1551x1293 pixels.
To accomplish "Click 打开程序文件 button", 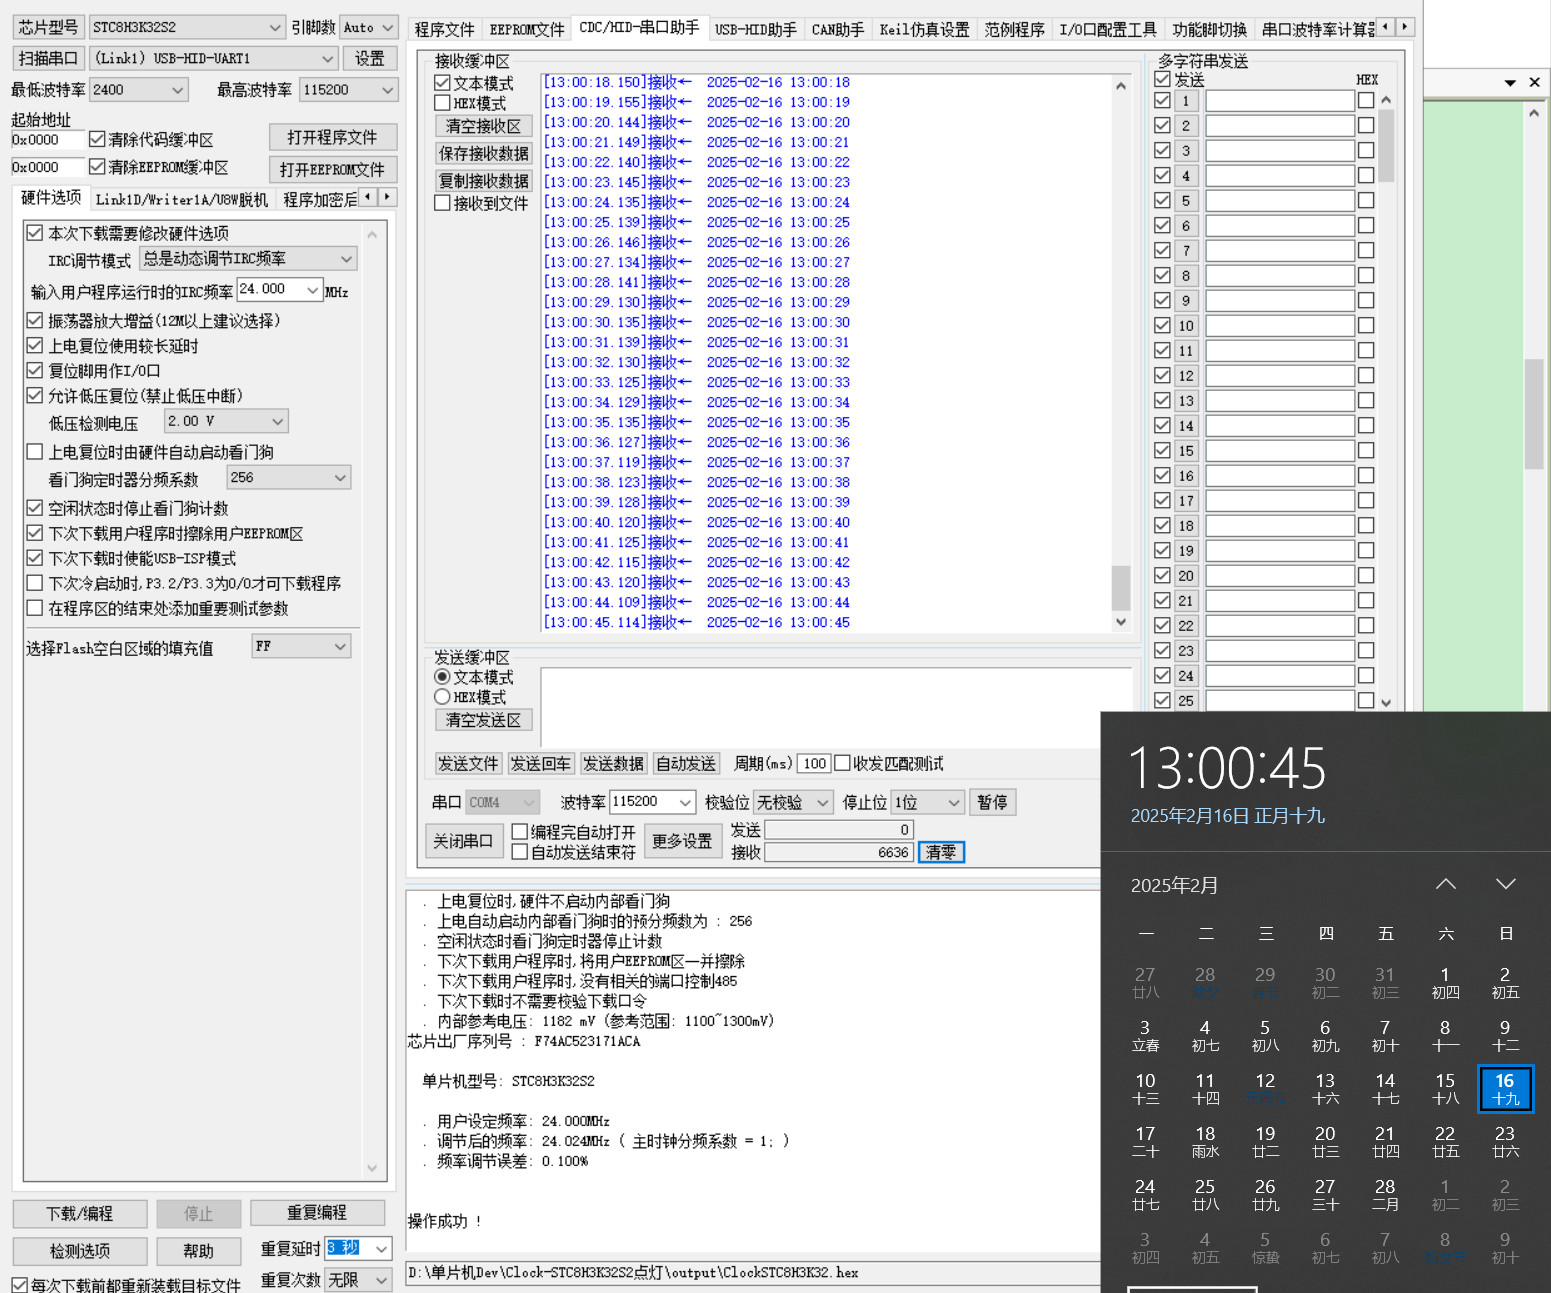I will click(x=332, y=137).
